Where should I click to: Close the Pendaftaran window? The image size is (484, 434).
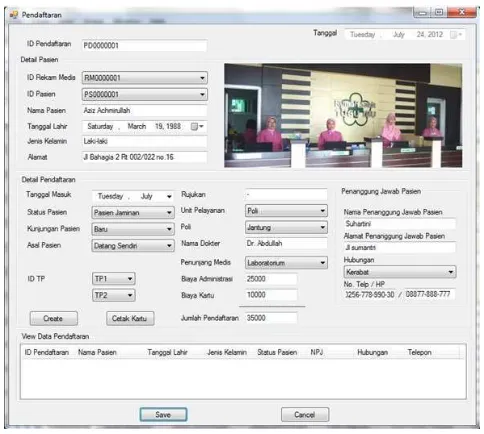(x=462, y=12)
